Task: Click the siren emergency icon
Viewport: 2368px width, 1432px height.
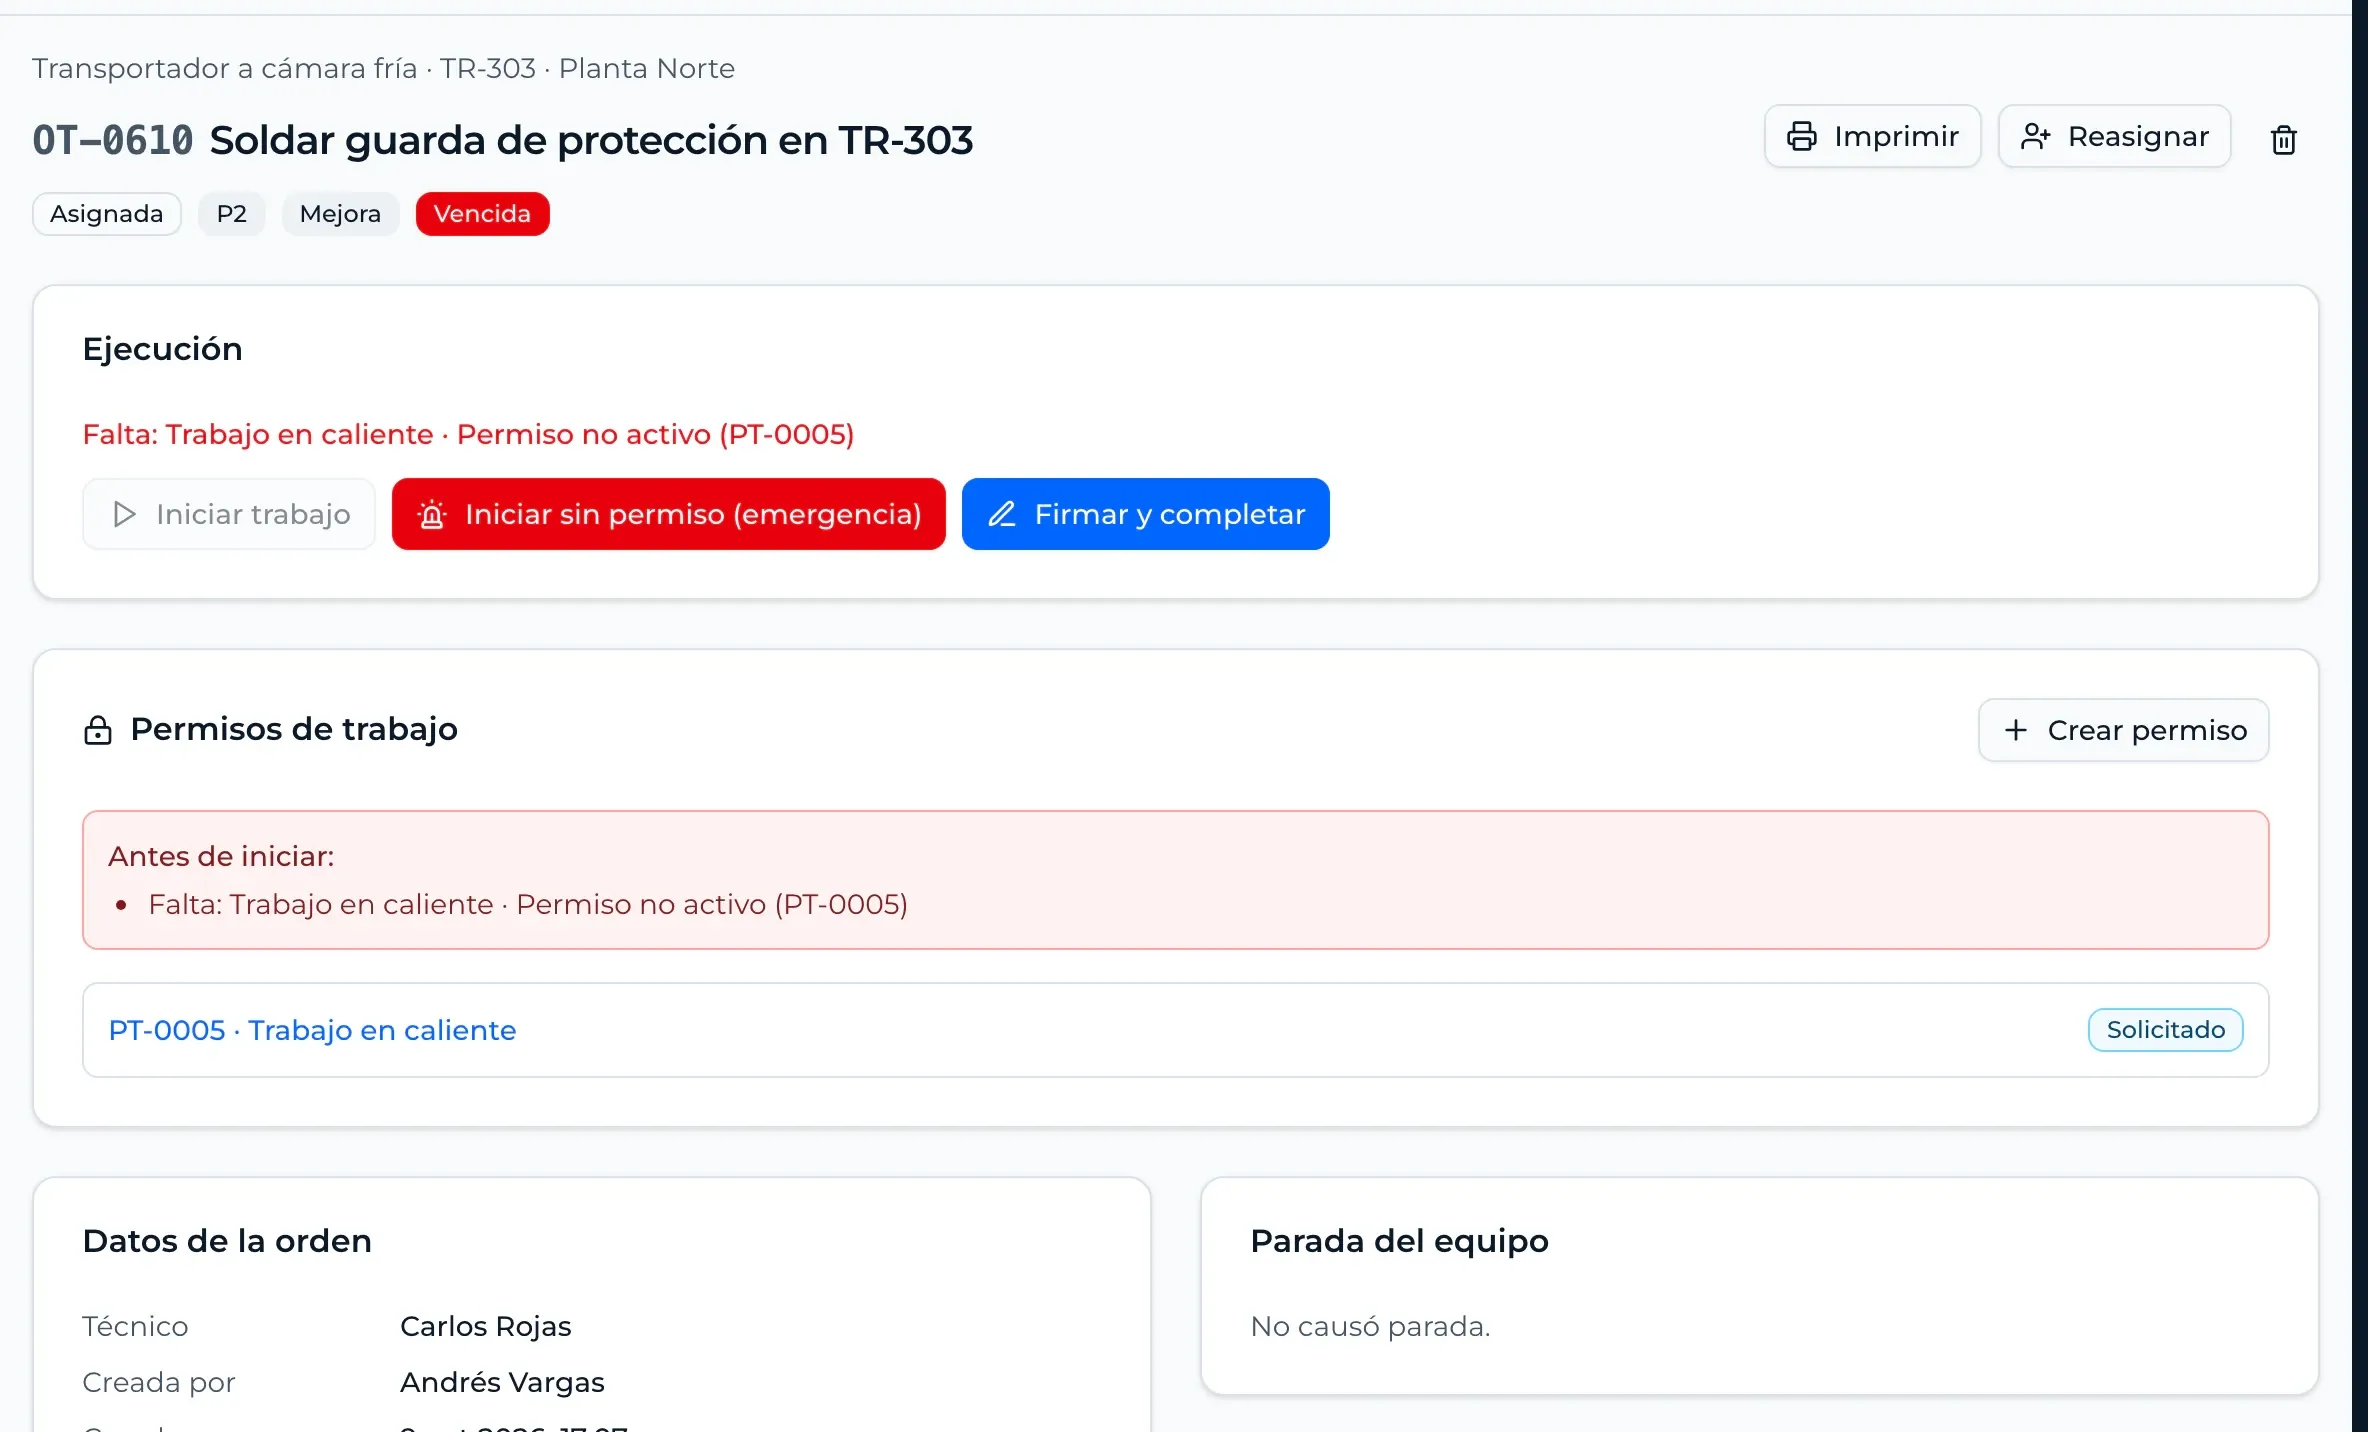Action: pos(432,514)
